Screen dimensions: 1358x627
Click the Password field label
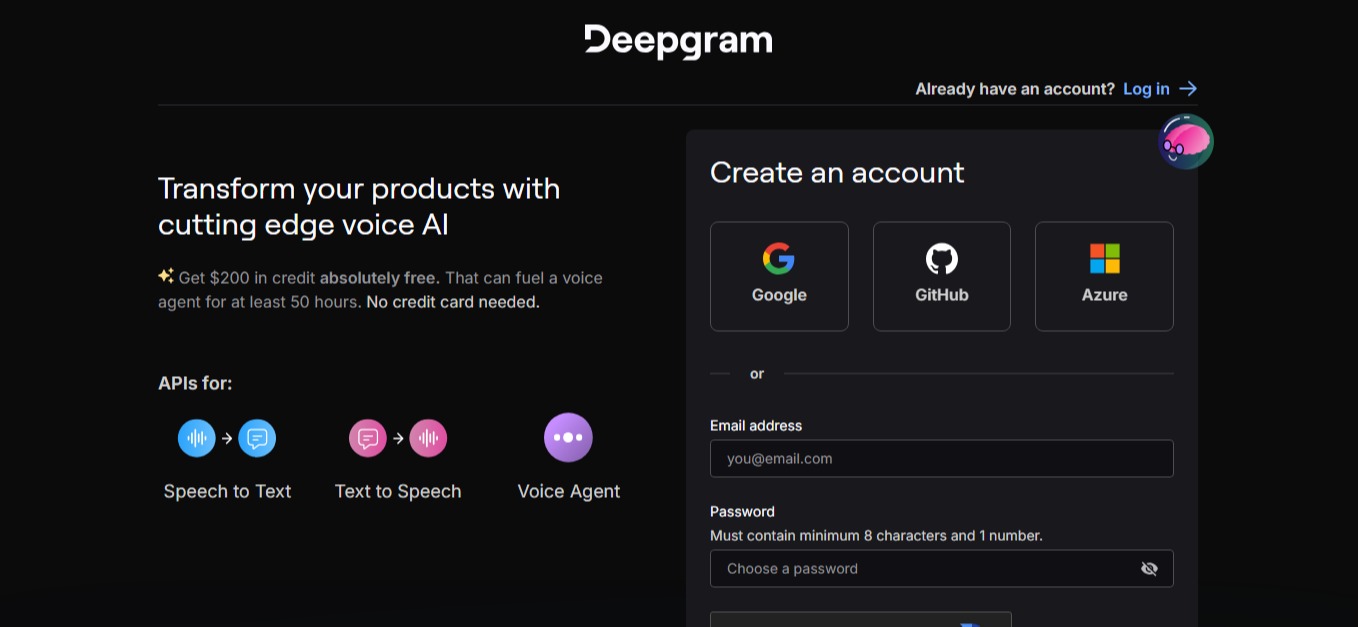[742, 512]
